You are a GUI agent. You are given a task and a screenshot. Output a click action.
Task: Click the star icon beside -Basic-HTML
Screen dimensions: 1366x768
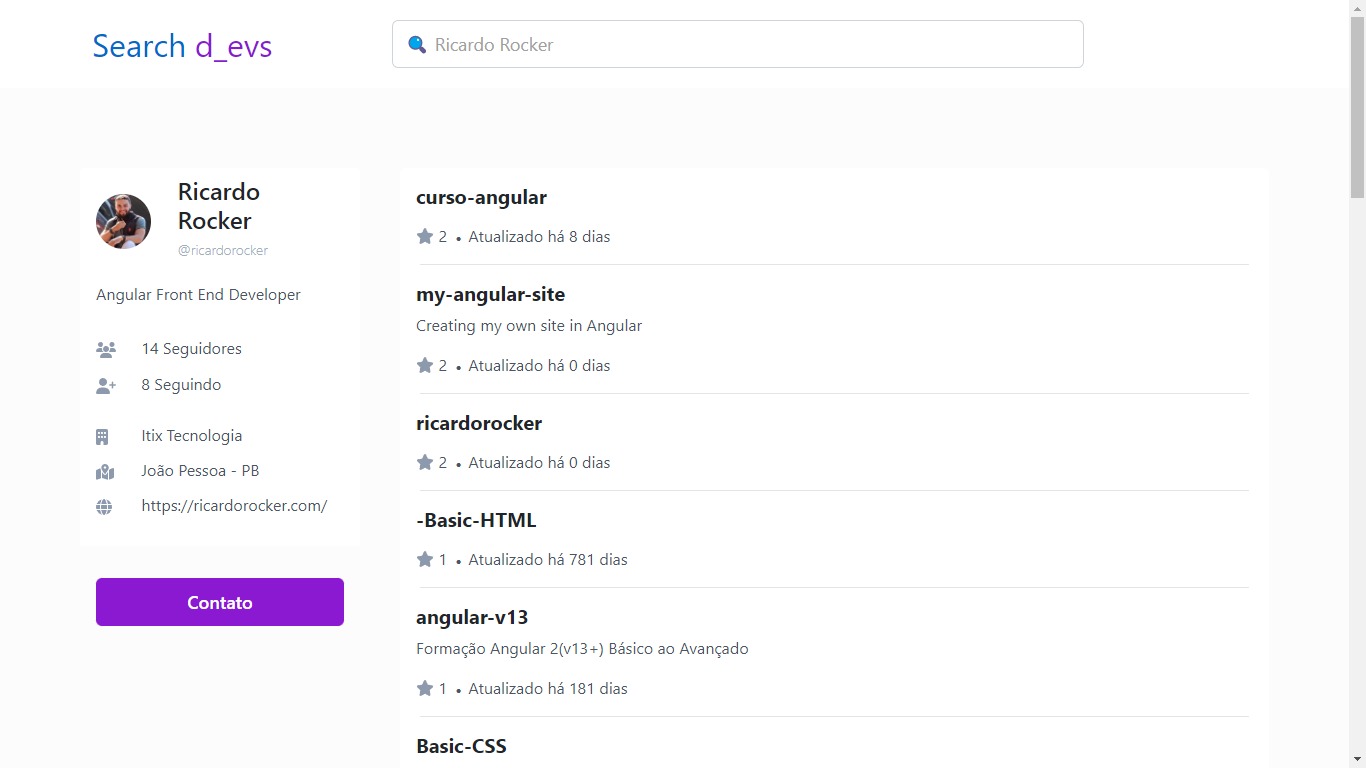pos(423,559)
